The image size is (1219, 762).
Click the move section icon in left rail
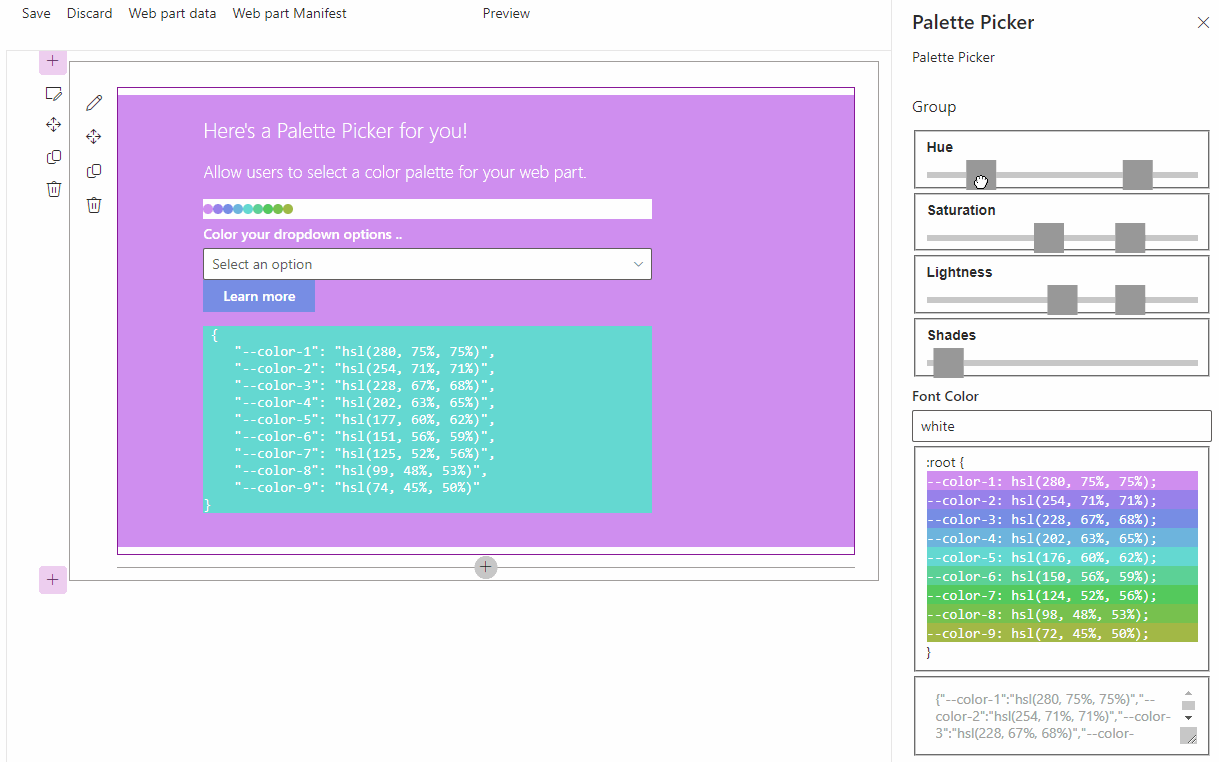tap(54, 125)
